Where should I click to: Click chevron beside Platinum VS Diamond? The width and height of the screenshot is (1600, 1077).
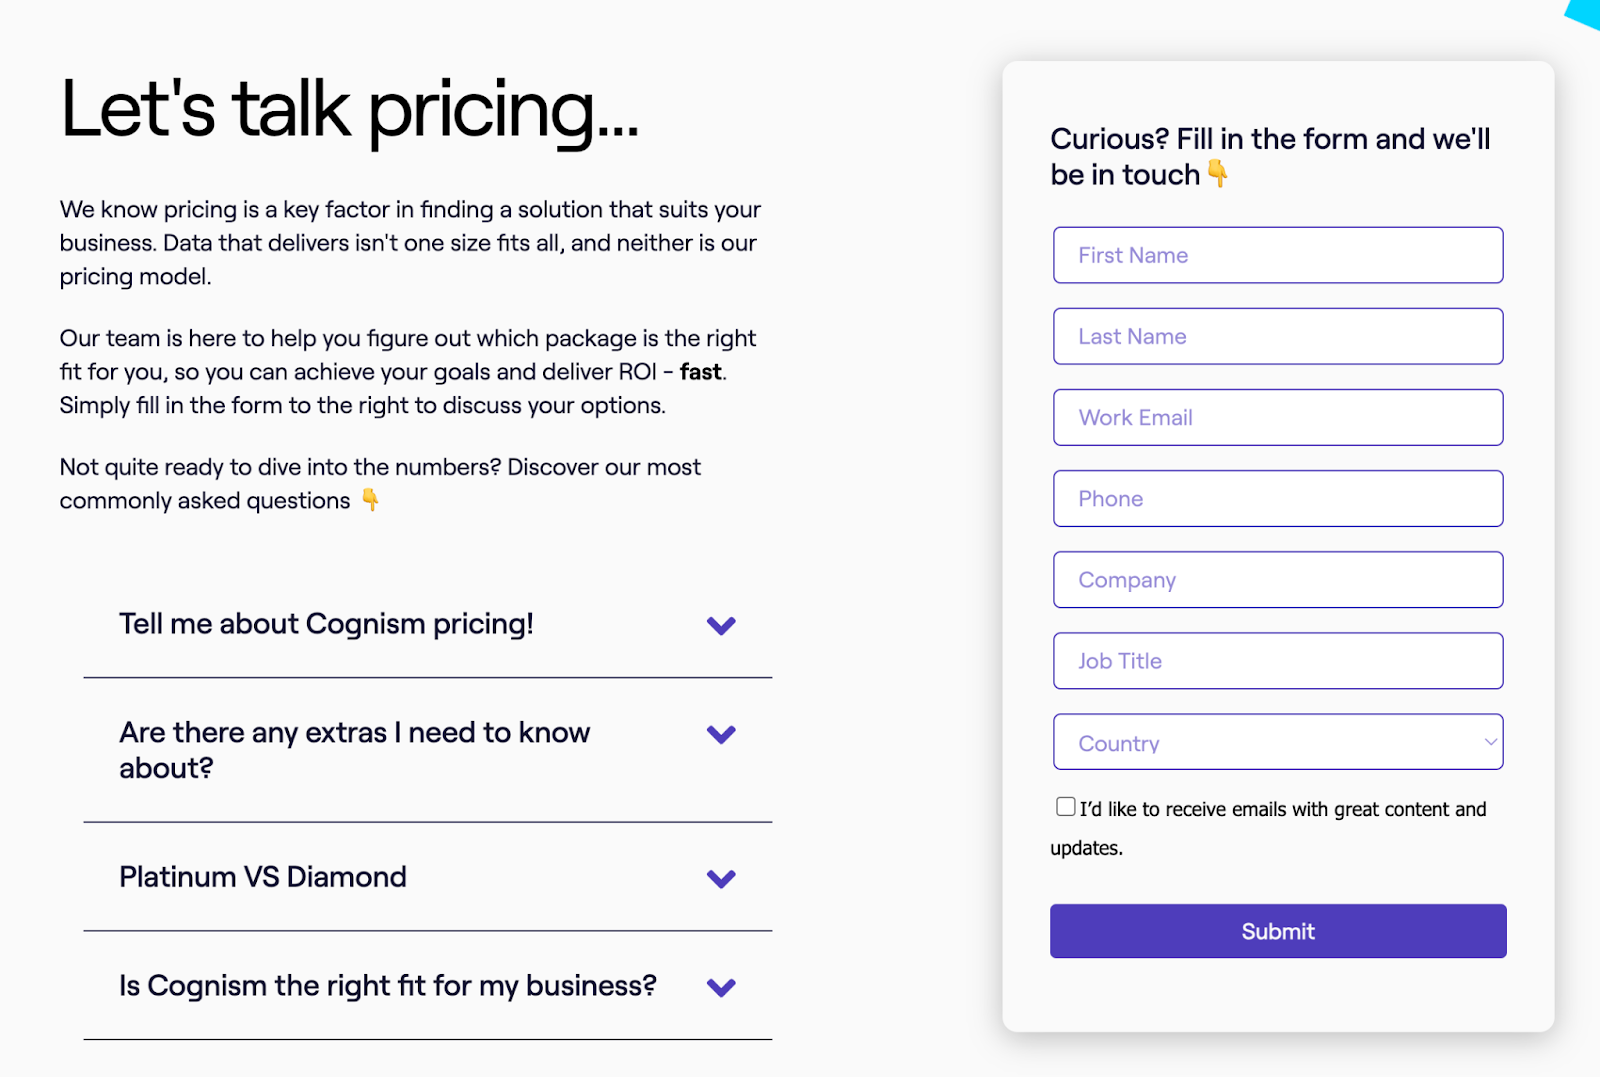tap(721, 879)
